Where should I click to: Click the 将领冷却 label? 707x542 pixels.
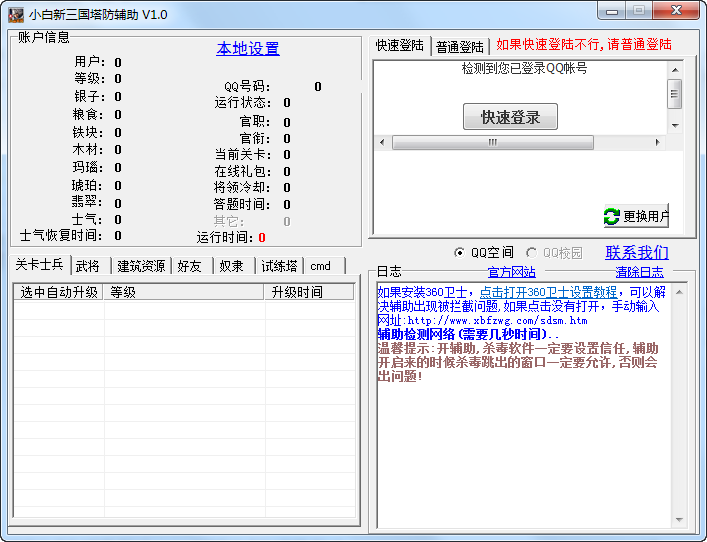[242, 187]
